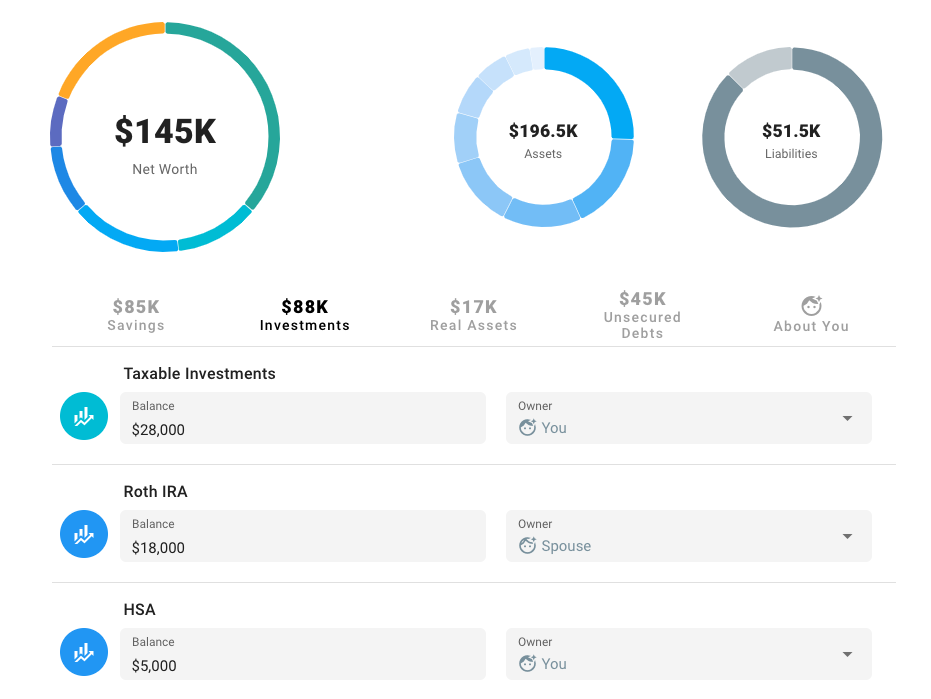This screenshot has height=699, width=931.
Task: Click the Roth IRA Balance field
Action: 303,536
